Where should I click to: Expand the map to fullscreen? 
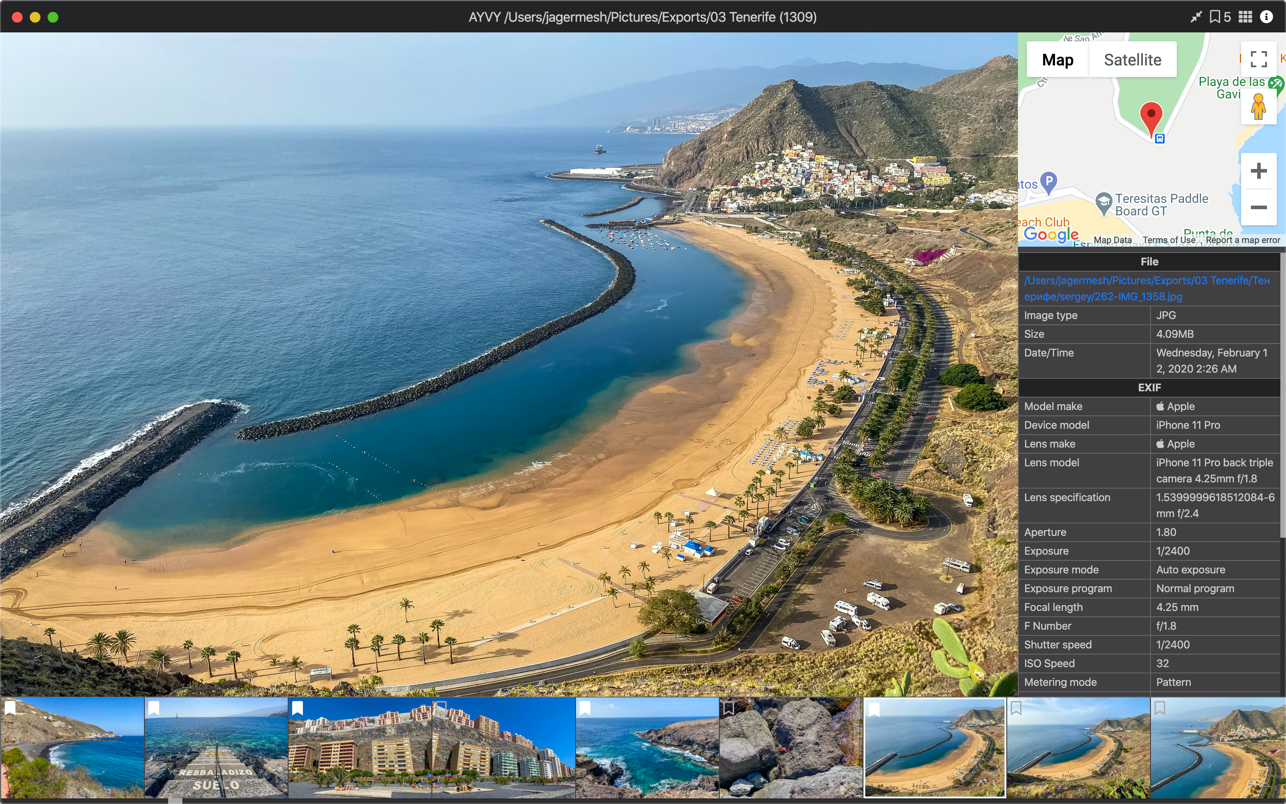[1258, 60]
